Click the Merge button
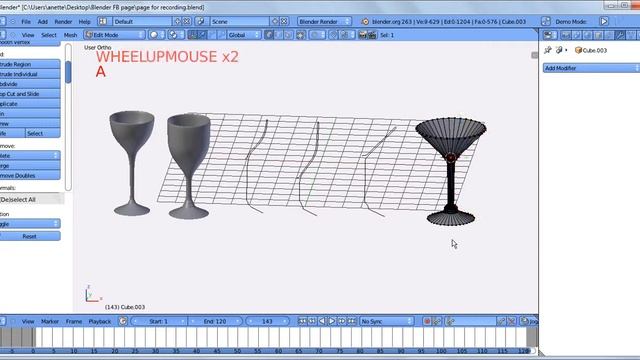This screenshot has width=640, height=360. point(30,166)
